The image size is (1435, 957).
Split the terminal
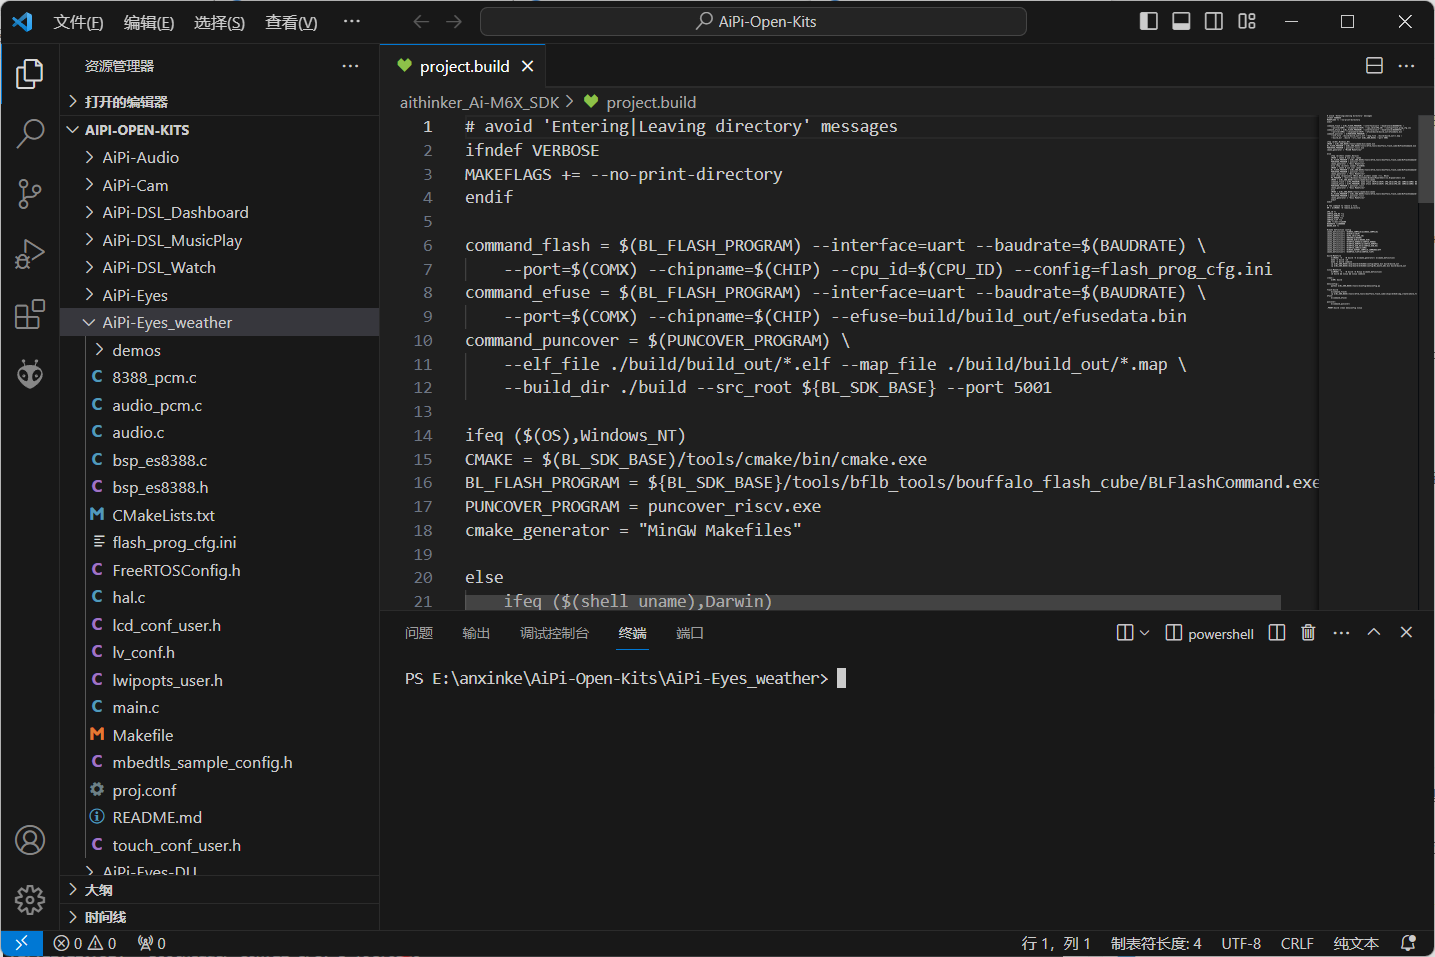[x=1277, y=633]
